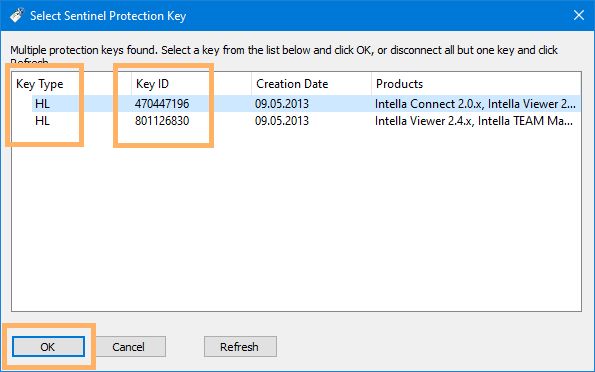Click the Sentinel key icon in title bar
This screenshot has height=372, width=595.
click(x=17, y=16)
